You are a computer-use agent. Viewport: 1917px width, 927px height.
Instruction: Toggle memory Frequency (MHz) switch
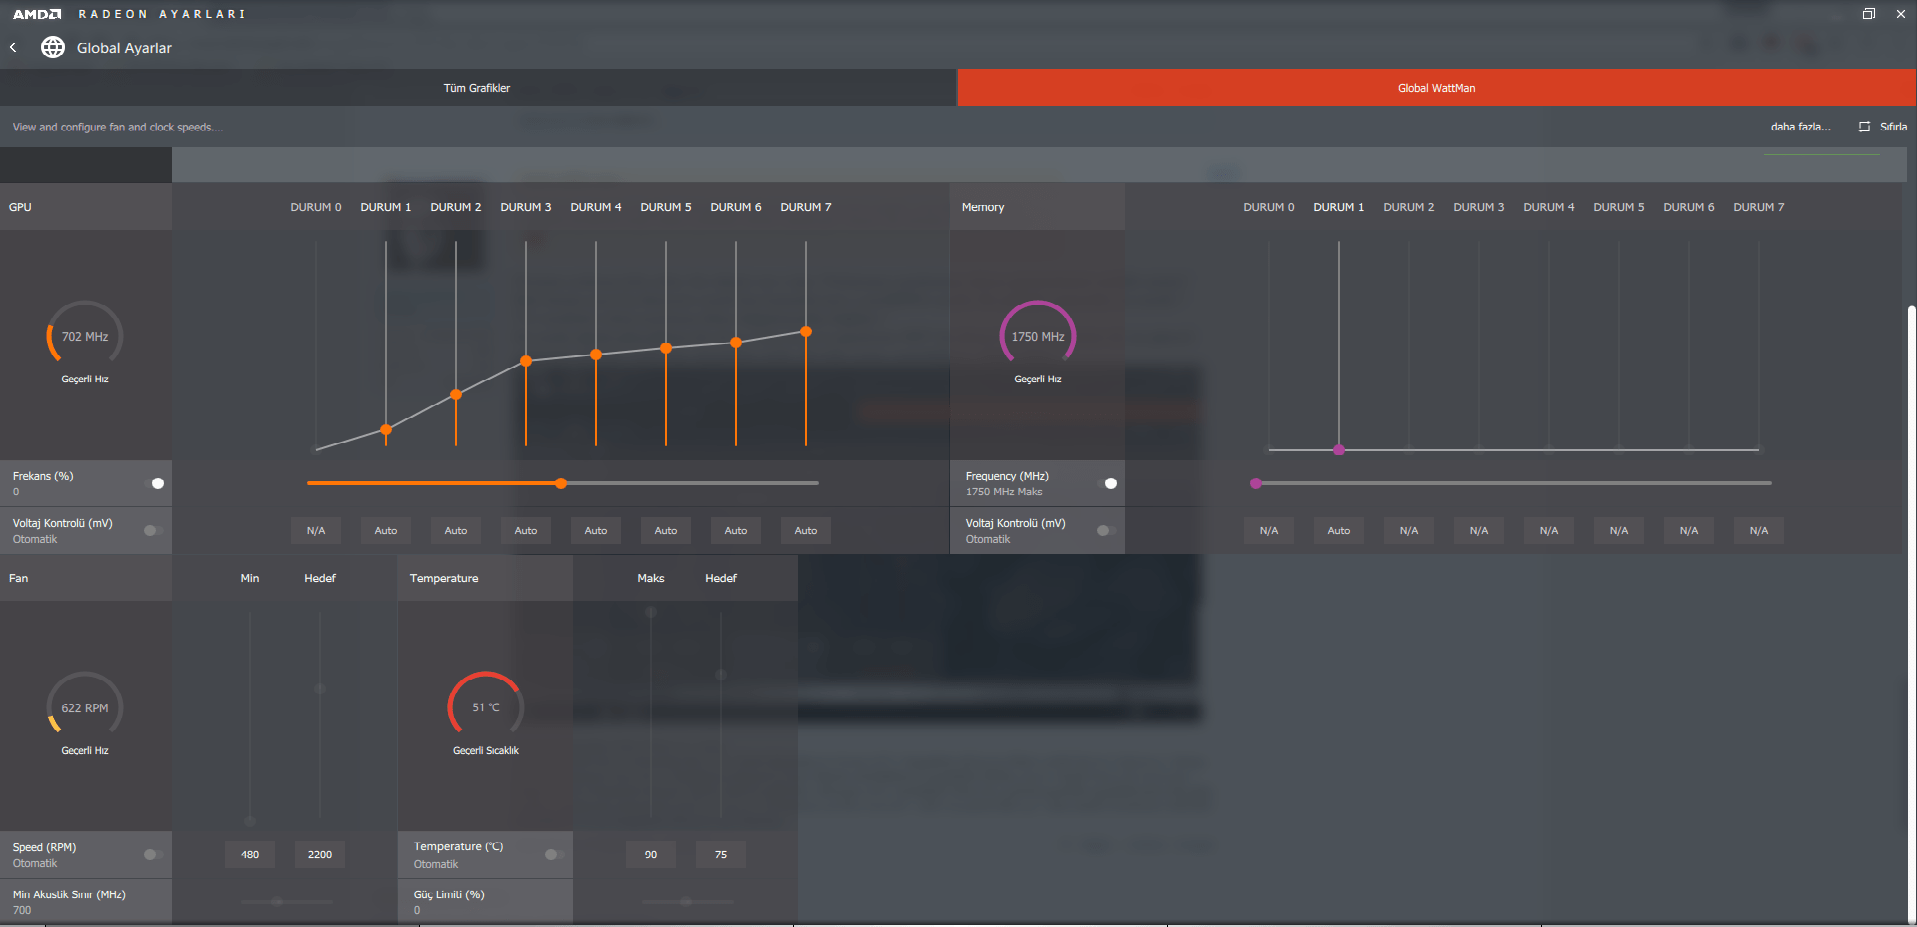pyautogui.click(x=1107, y=483)
